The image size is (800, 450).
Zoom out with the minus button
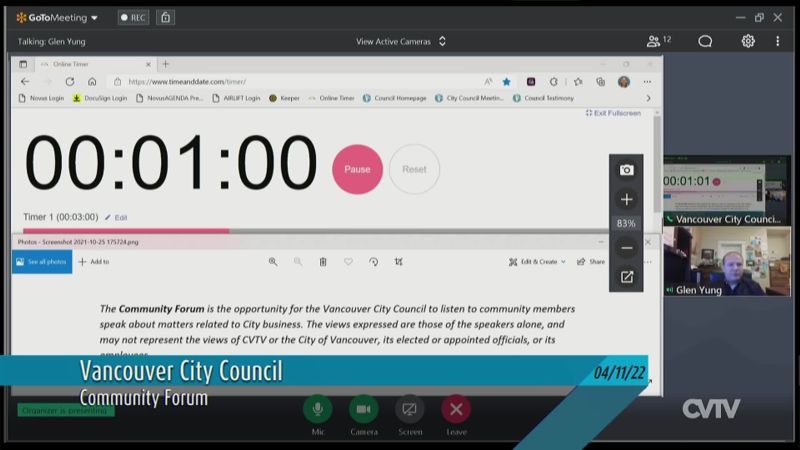click(627, 248)
